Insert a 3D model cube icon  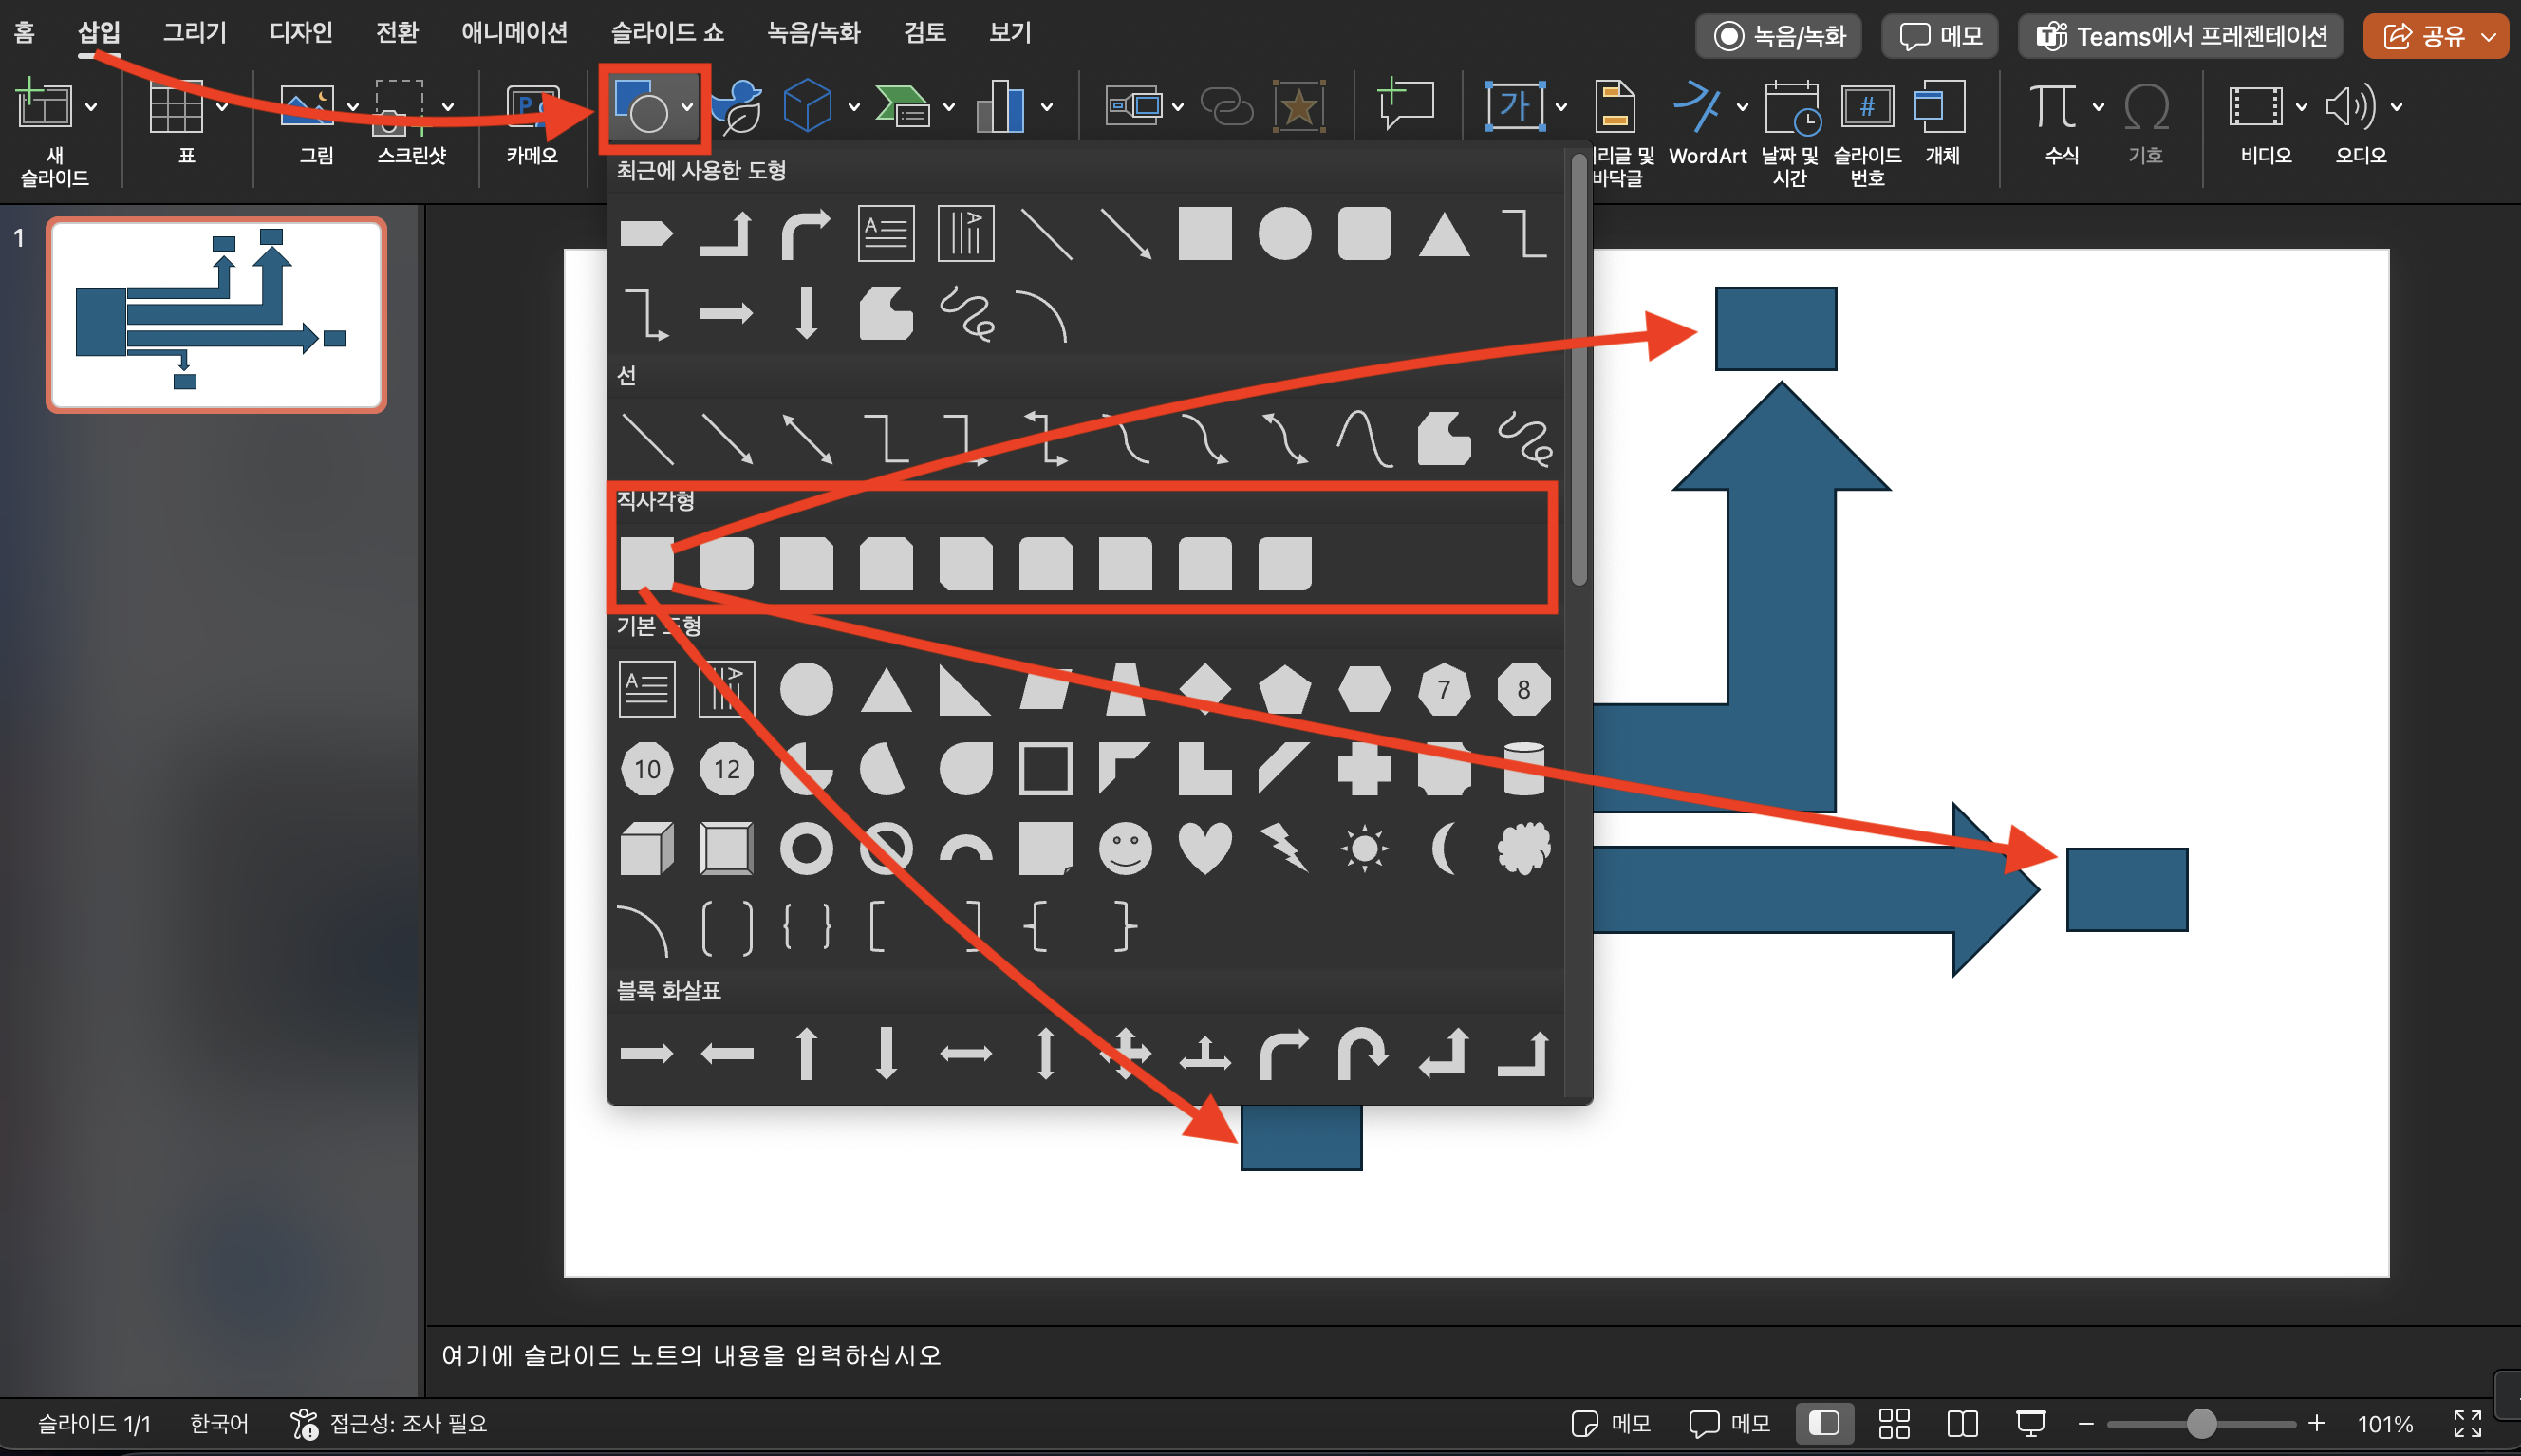(807, 106)
